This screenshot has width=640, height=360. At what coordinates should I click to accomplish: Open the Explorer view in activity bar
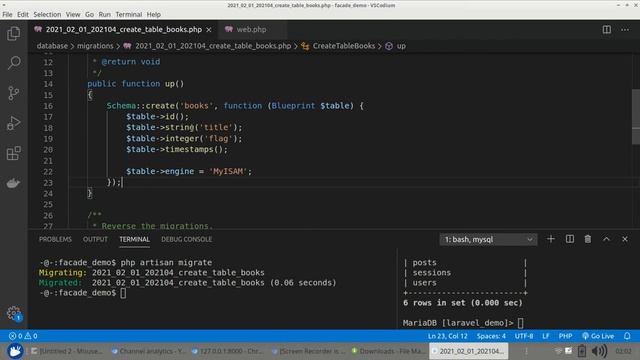tap(13, 33)
